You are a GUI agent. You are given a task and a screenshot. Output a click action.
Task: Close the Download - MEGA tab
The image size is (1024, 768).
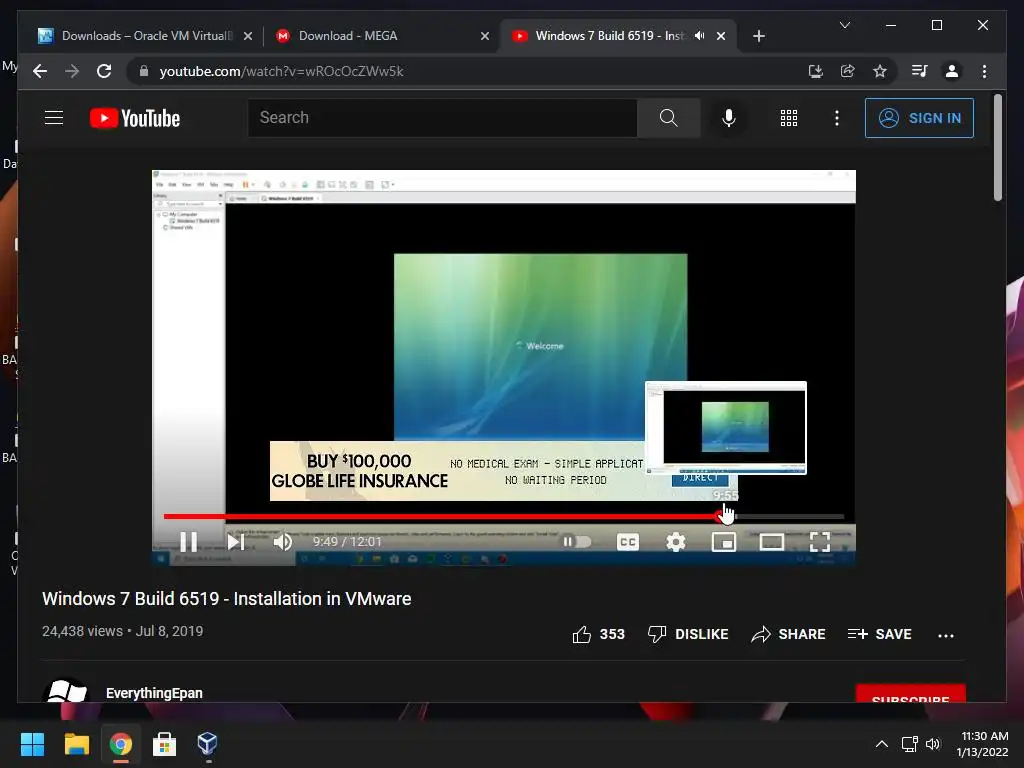click(x=485, y=36)
